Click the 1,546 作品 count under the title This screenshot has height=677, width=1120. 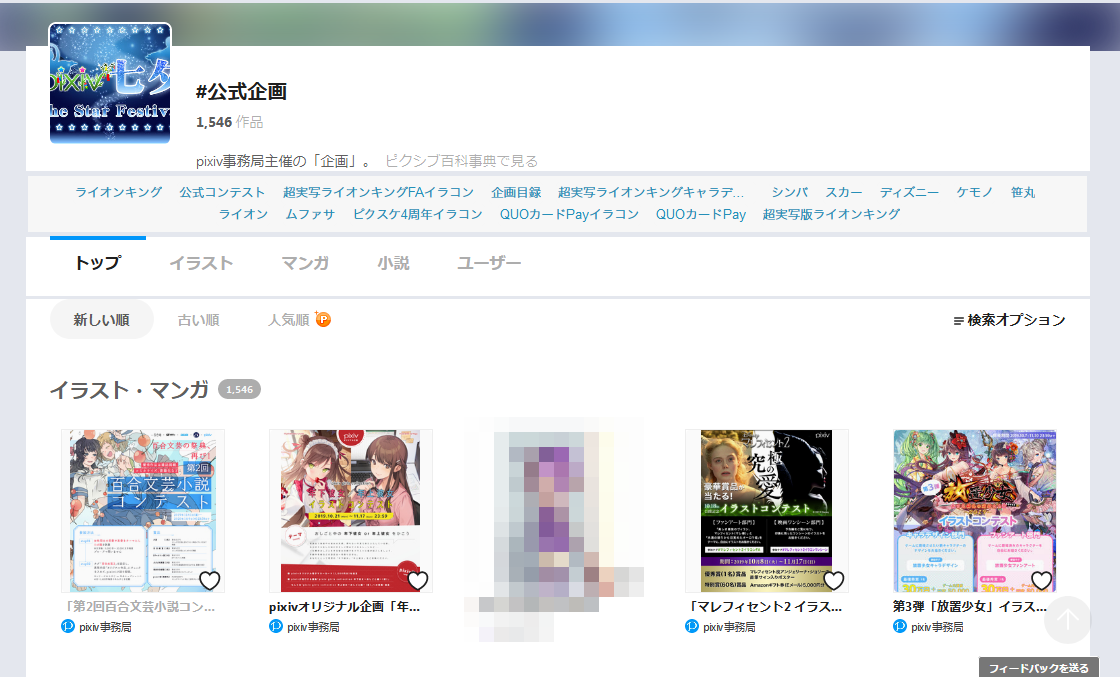point(229,122)
